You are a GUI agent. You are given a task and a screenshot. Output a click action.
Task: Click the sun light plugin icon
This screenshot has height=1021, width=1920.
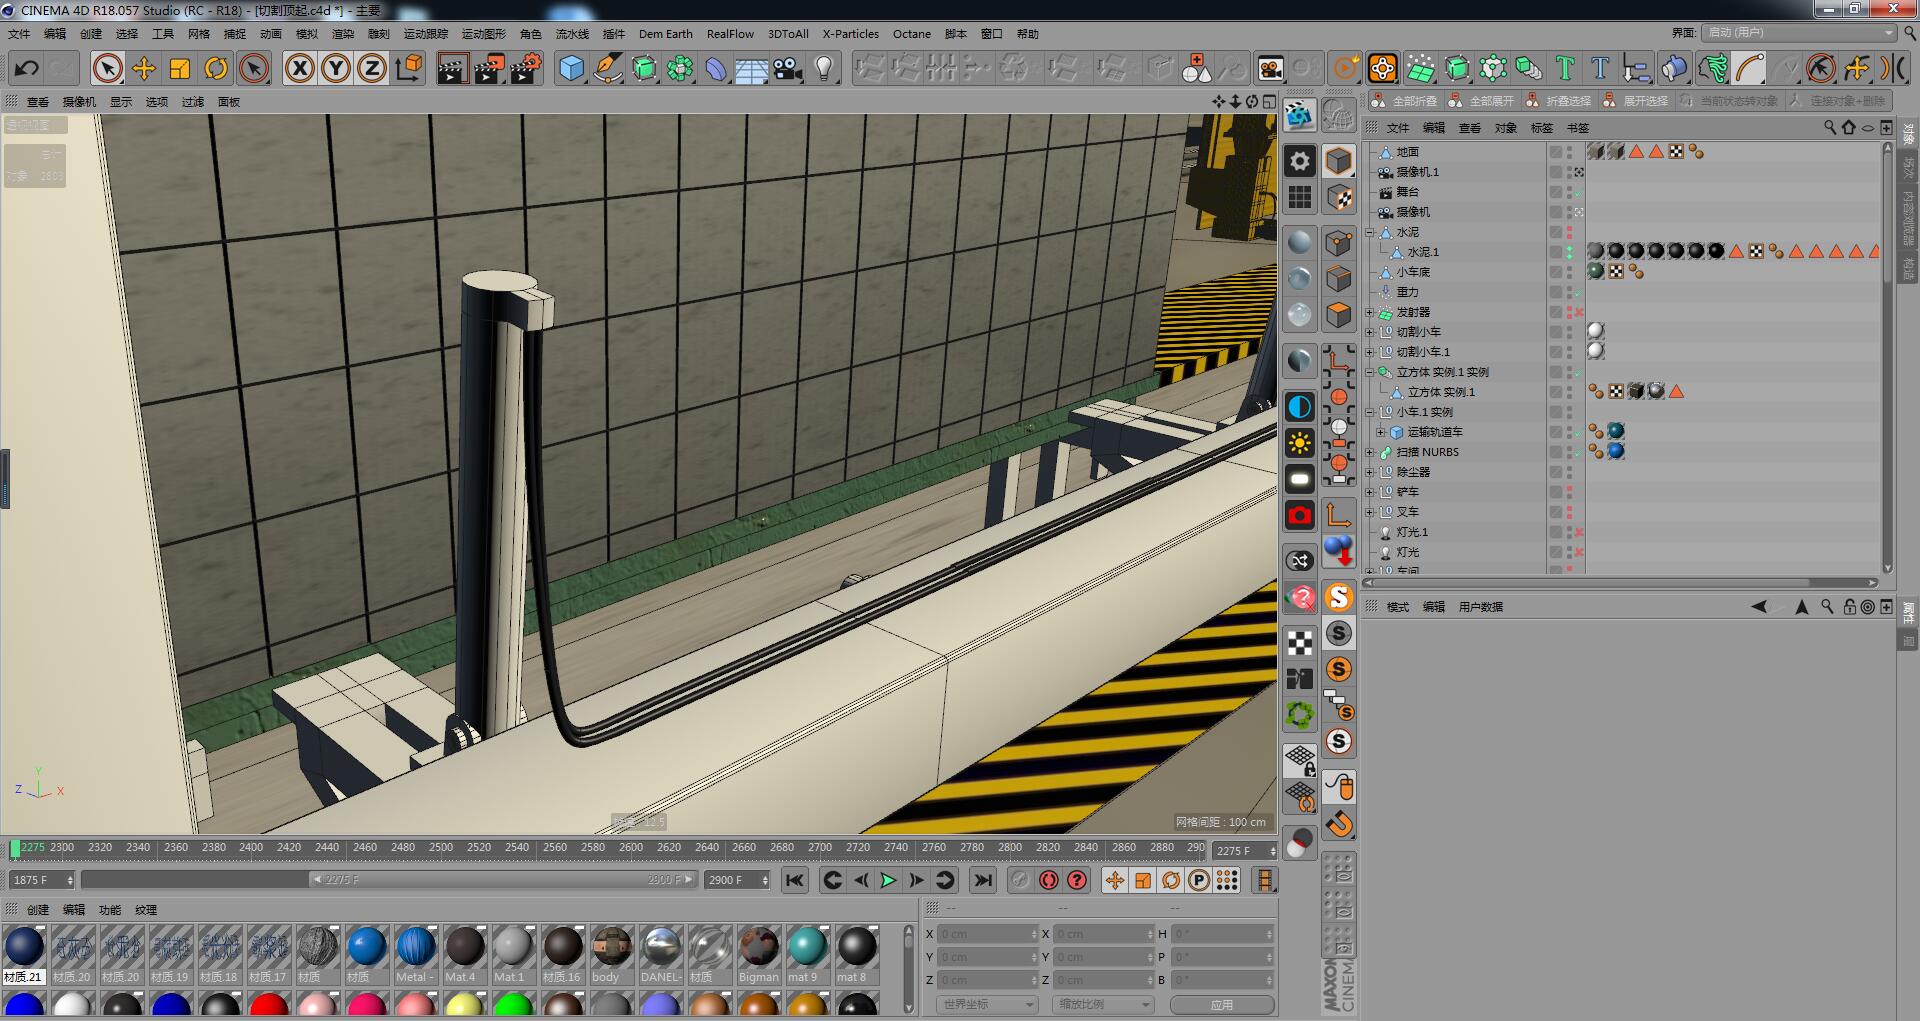pos(1299,443)
